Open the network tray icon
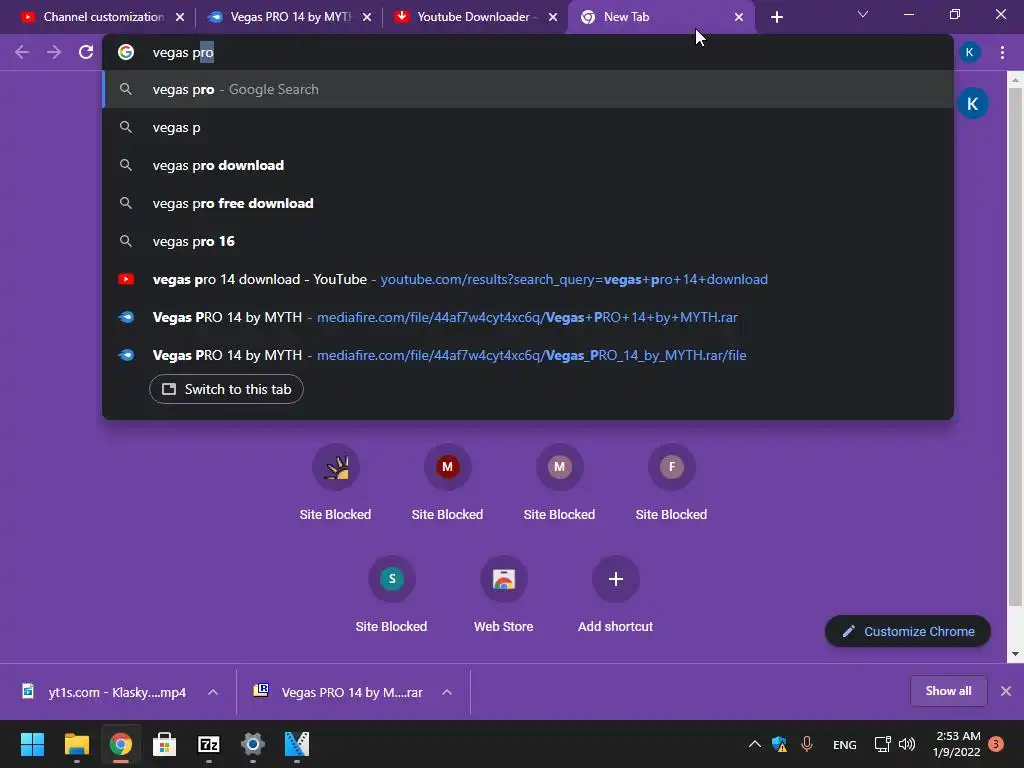Screen dimensions: 1024x768 (x=882, y=744)
